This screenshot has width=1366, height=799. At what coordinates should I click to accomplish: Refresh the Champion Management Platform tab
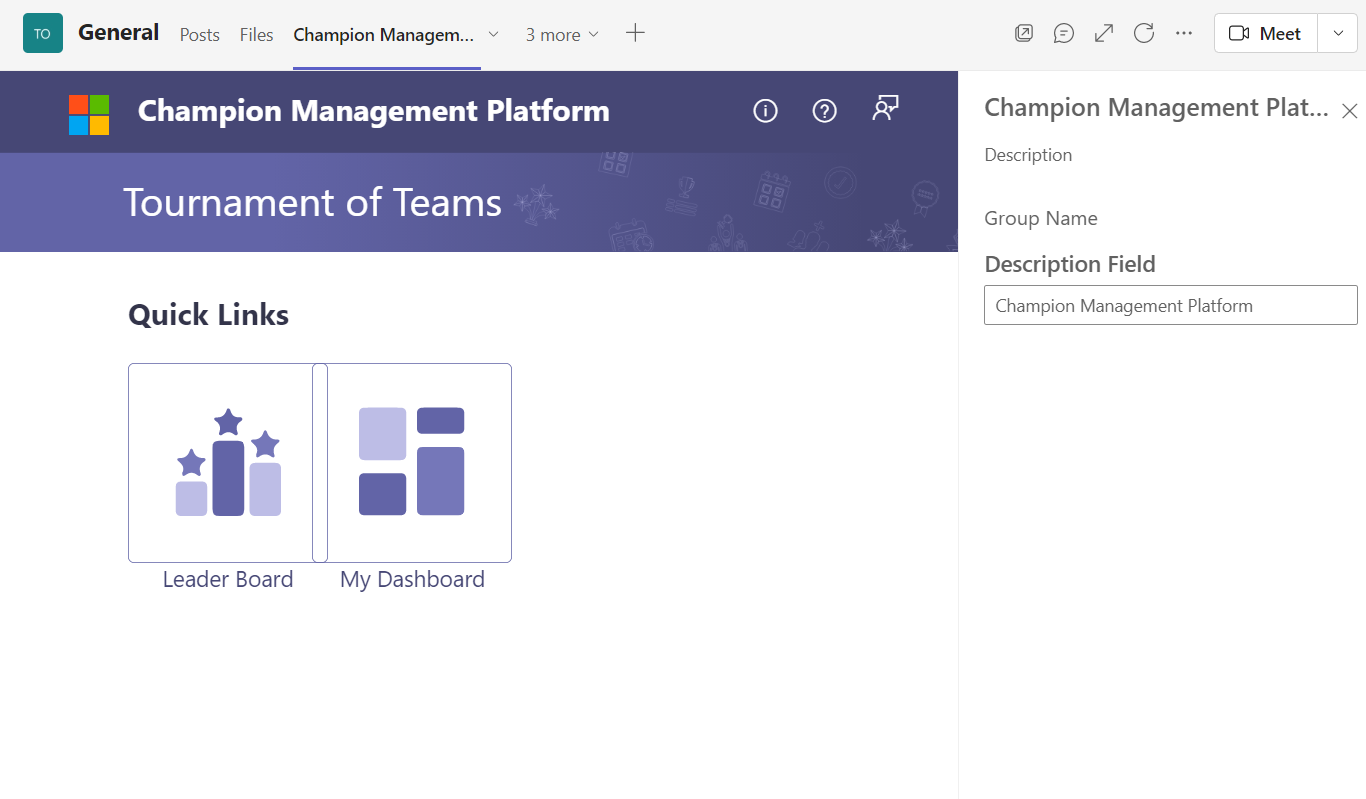click(1143, 32)
